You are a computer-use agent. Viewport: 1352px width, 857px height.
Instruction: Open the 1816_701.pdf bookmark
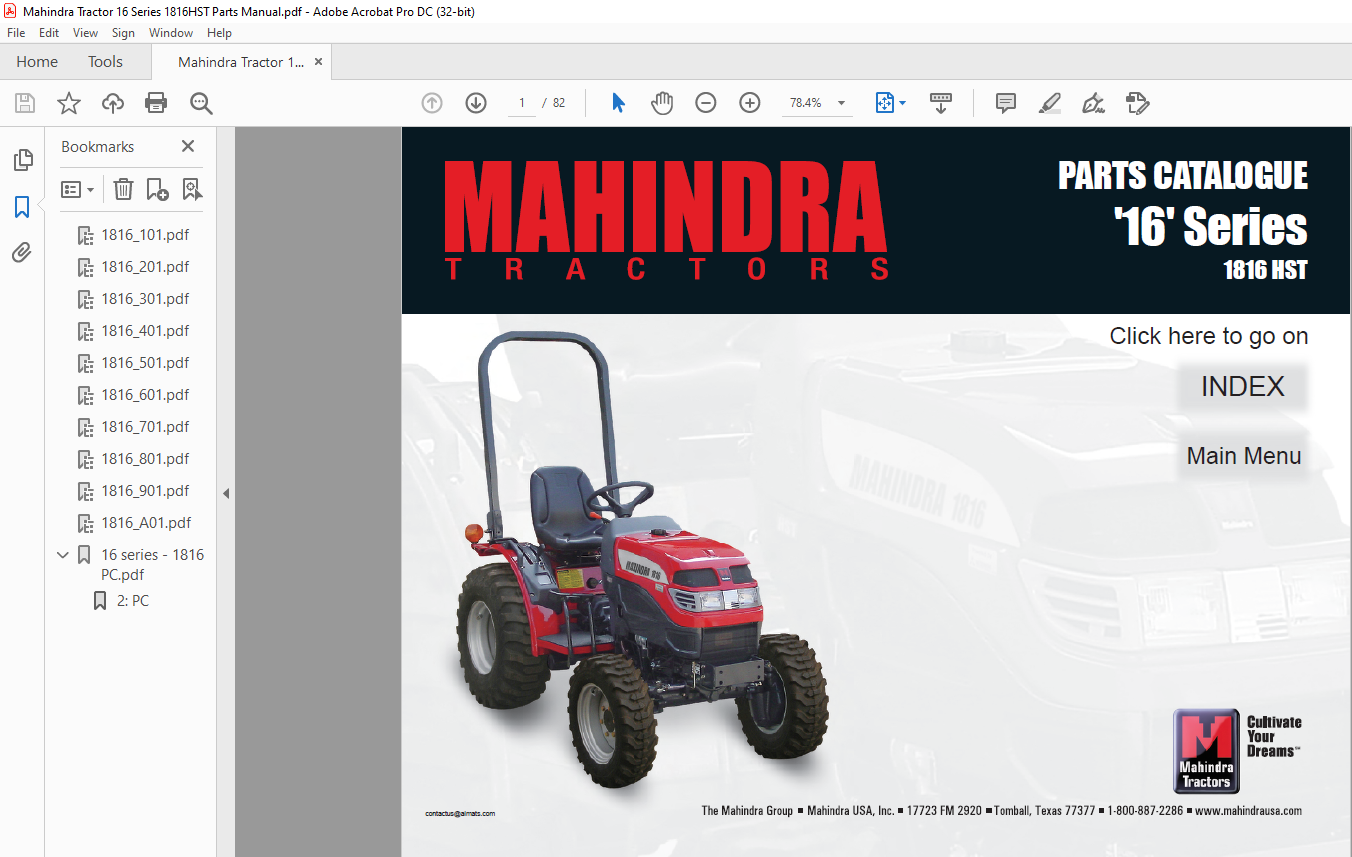(x=145, y=427)
